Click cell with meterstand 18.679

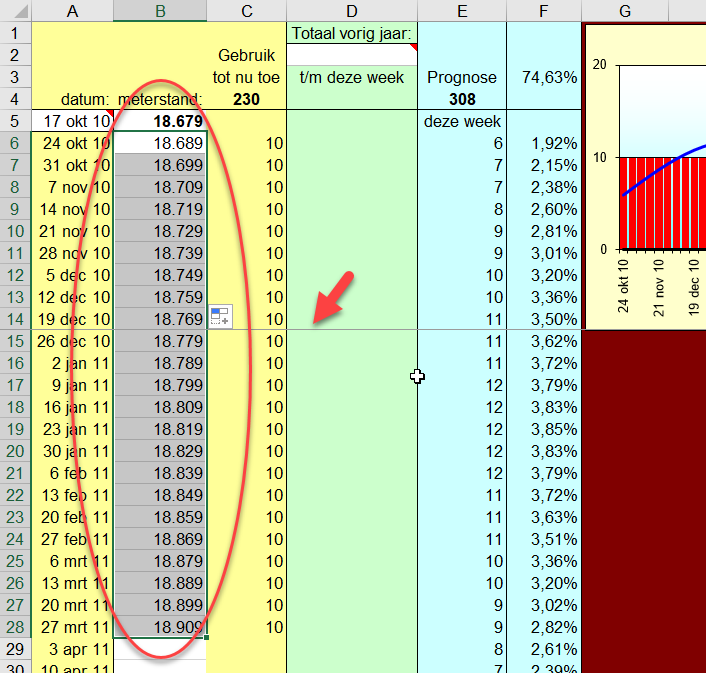click(160, 121)
